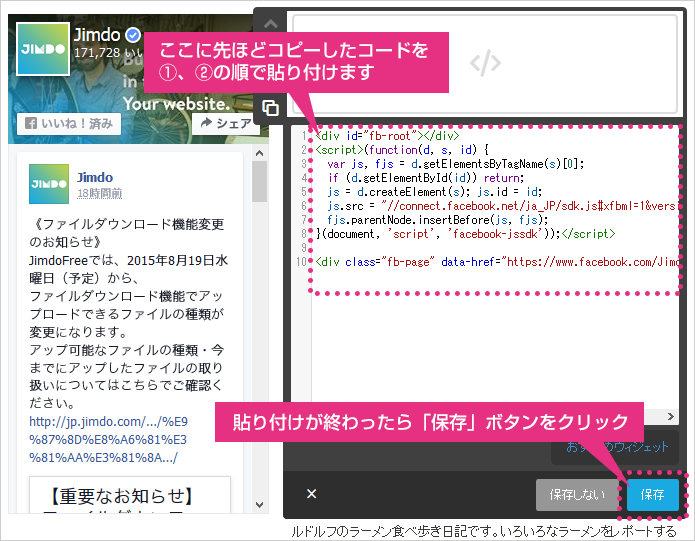
Task: Click code line 4 with getElementById return
Action: coord(426,178)
